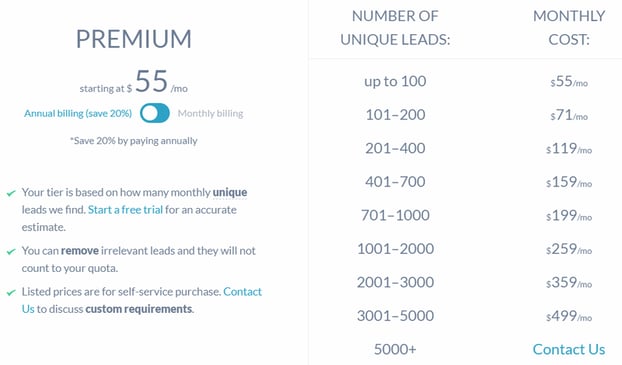Click the checkmark next to remove irrelevant leads

point(11,252)
